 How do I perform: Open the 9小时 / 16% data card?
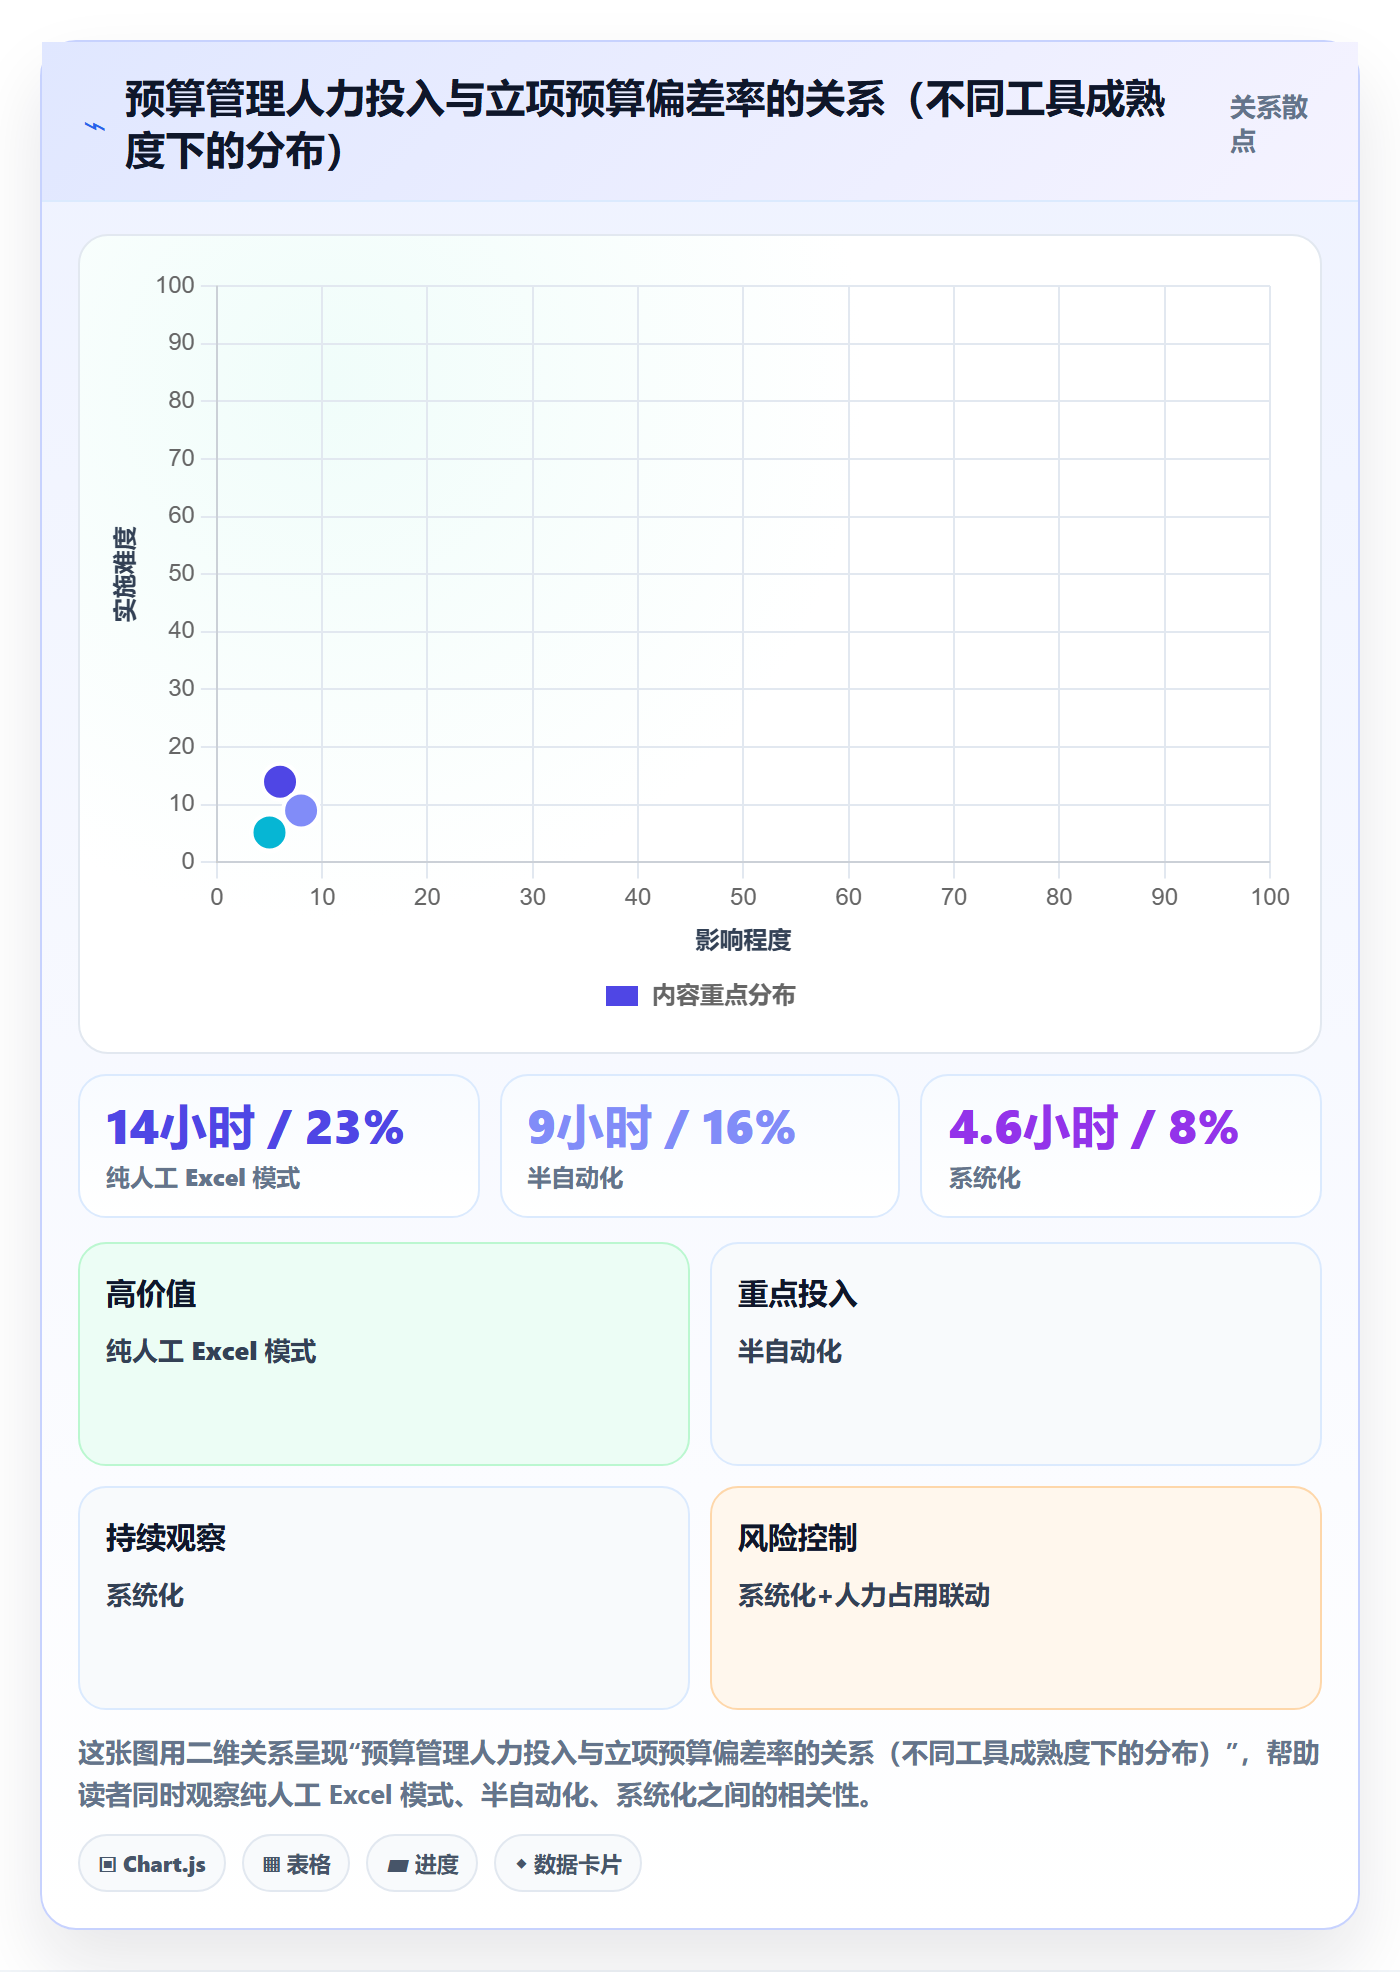[700, 1146]
